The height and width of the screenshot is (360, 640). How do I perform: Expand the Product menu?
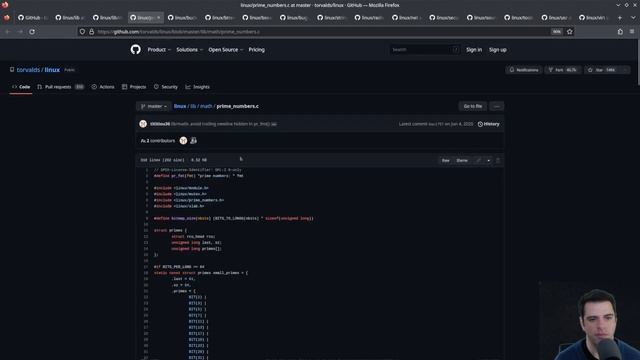(x=159, y=49)
